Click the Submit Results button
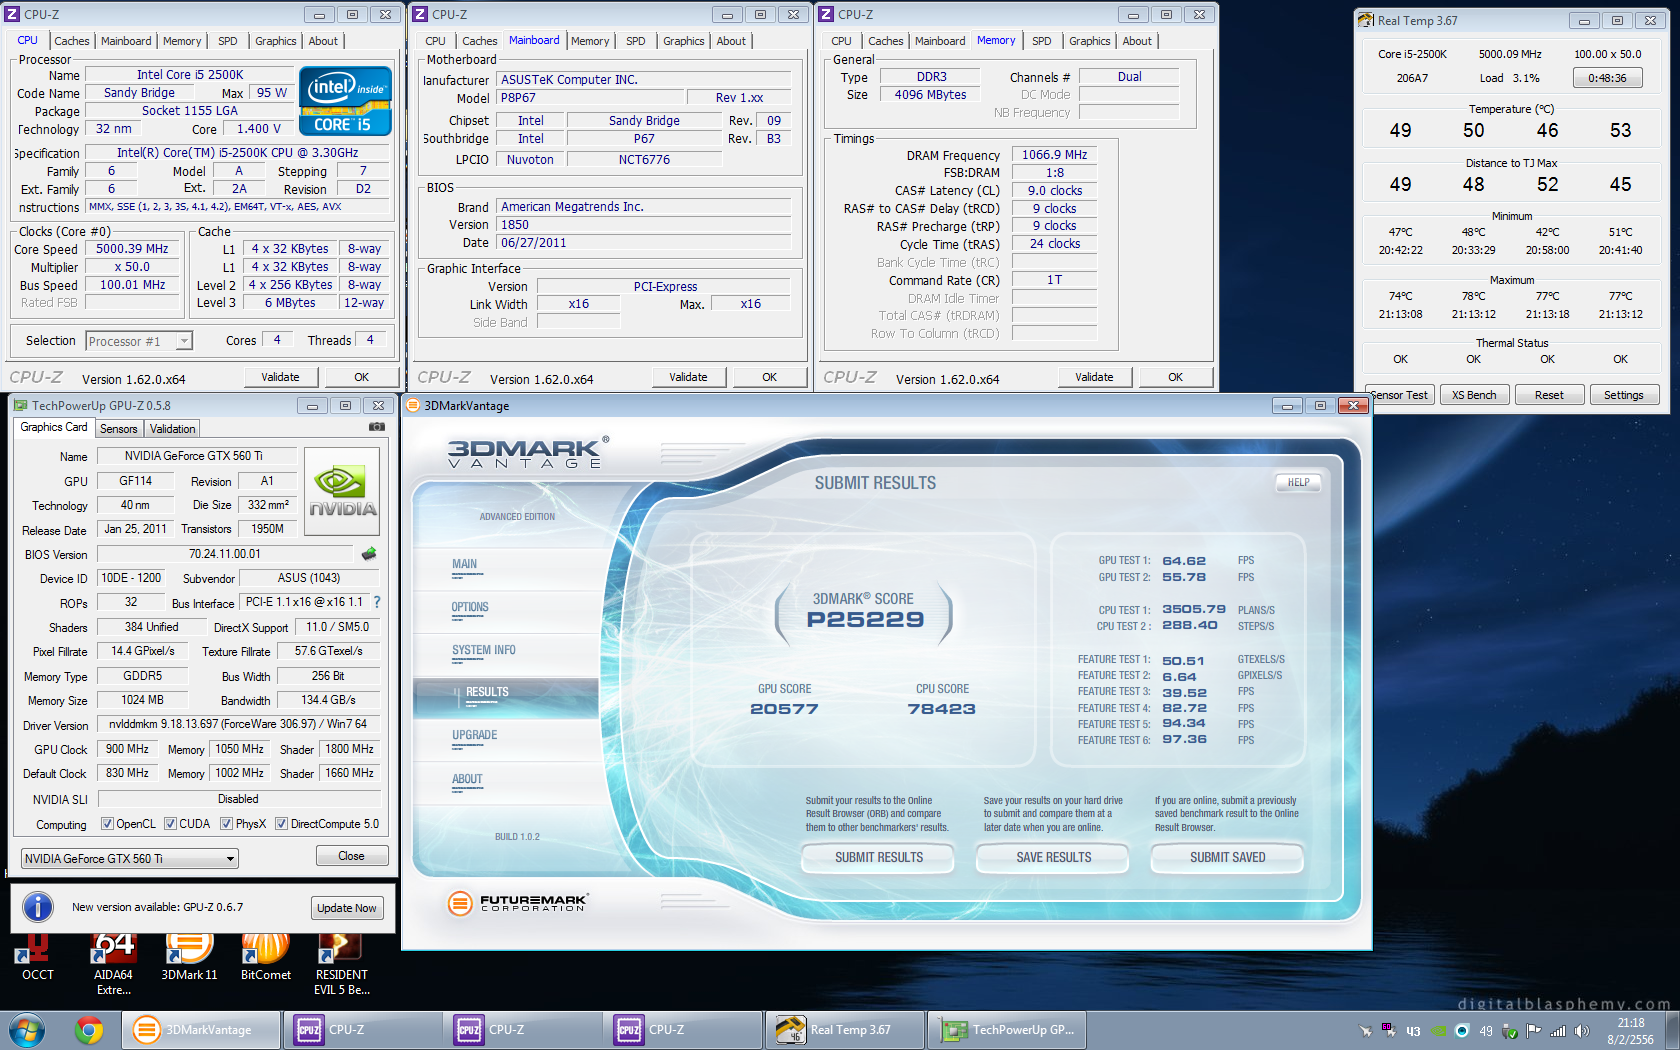The width and height of the screenshot is (1680, 1050). [x=879, y=857]
